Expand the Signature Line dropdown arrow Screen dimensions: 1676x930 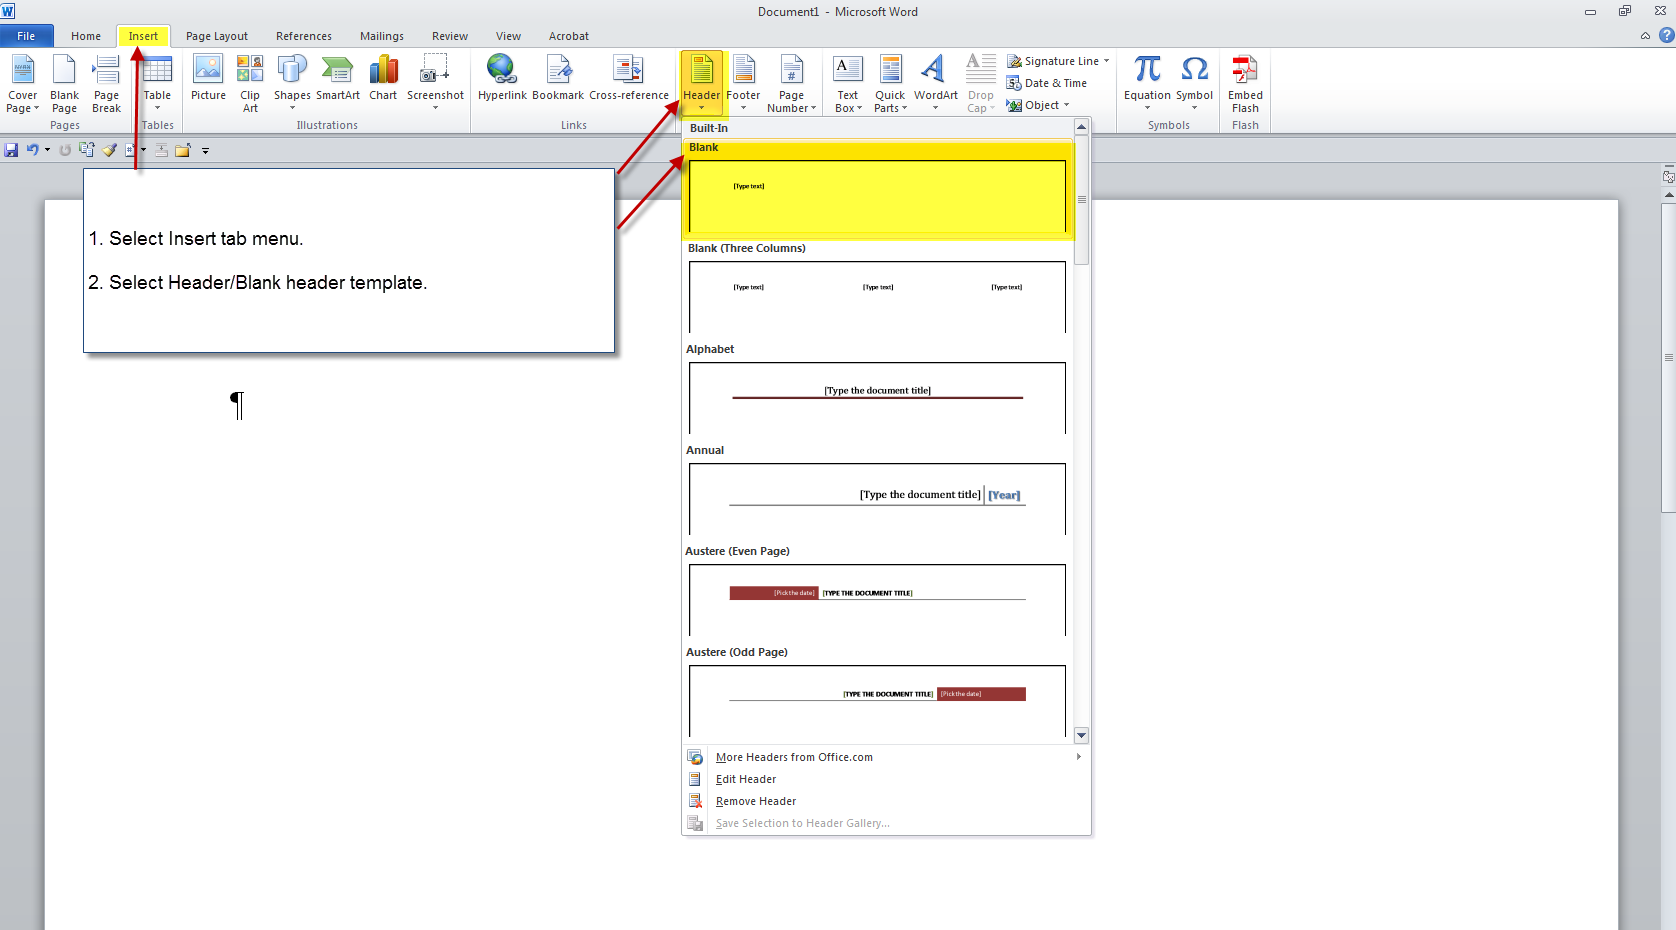[x=1106, y=61]
